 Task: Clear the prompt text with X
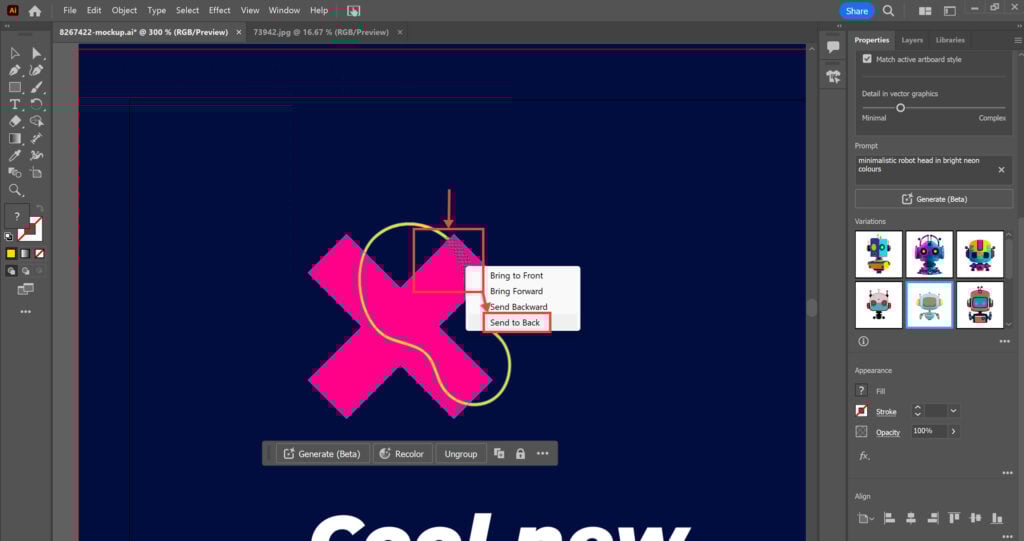click(x=1001, y=170)
